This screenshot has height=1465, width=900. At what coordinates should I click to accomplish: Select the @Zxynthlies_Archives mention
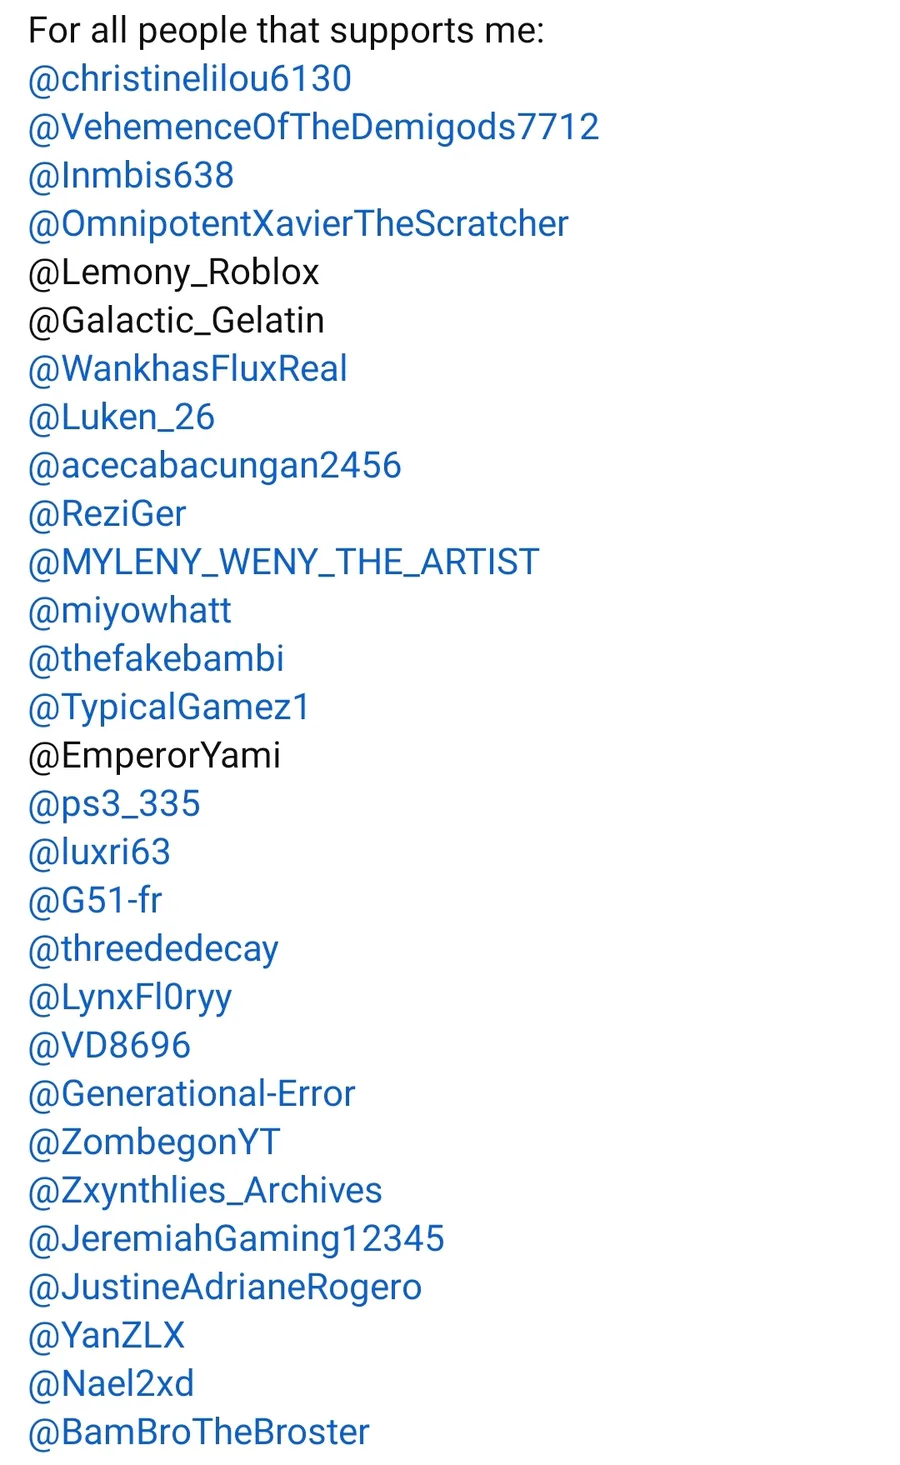205,1191
